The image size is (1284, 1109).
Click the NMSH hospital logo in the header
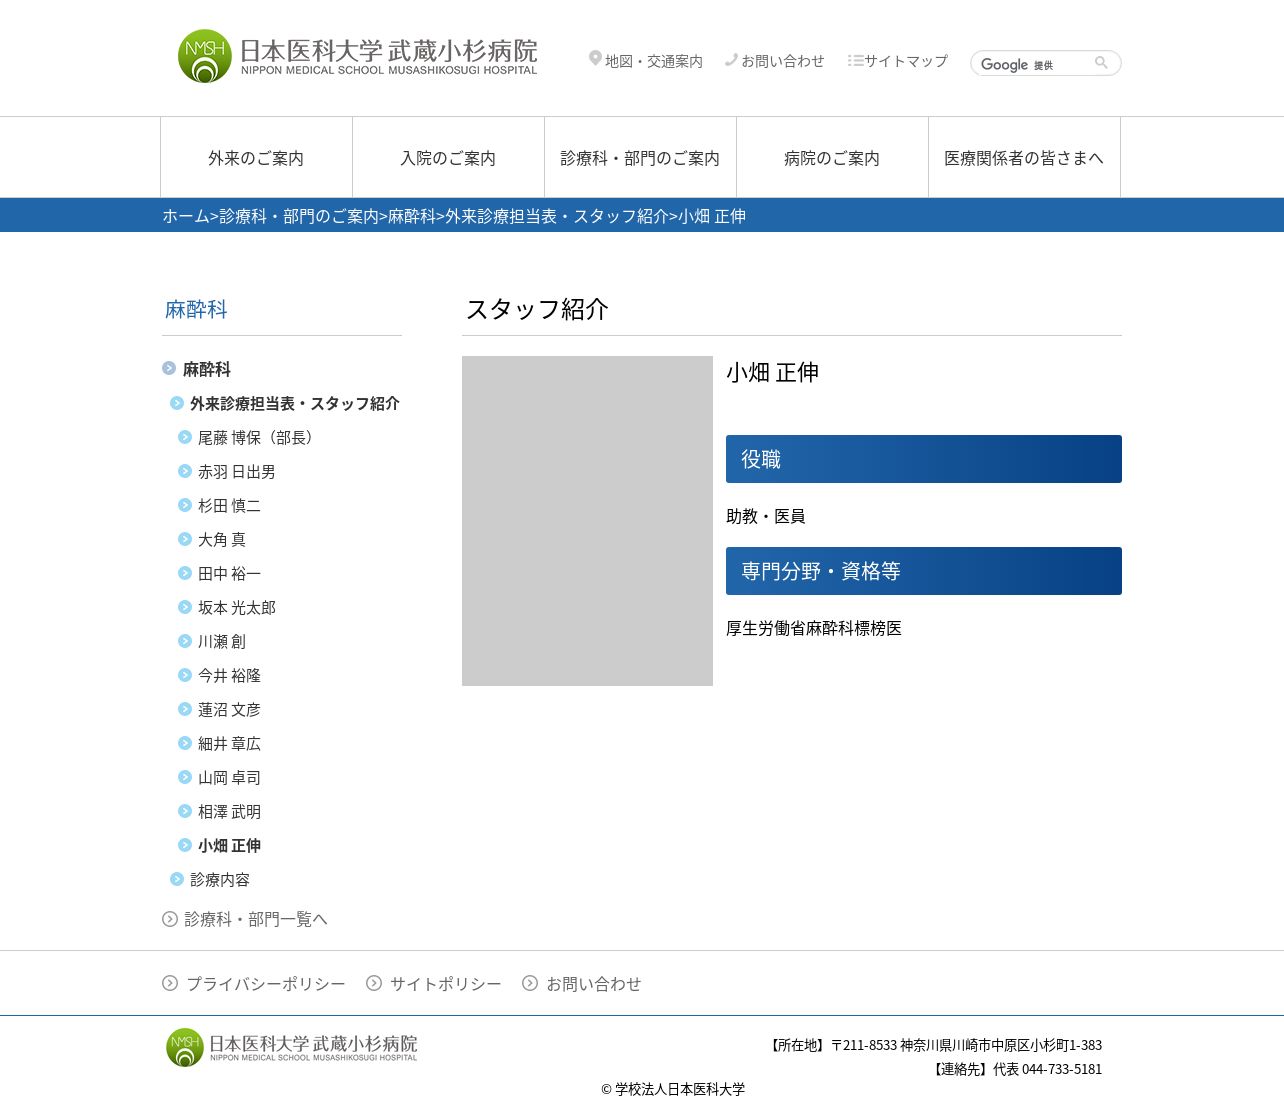[357, 56]
